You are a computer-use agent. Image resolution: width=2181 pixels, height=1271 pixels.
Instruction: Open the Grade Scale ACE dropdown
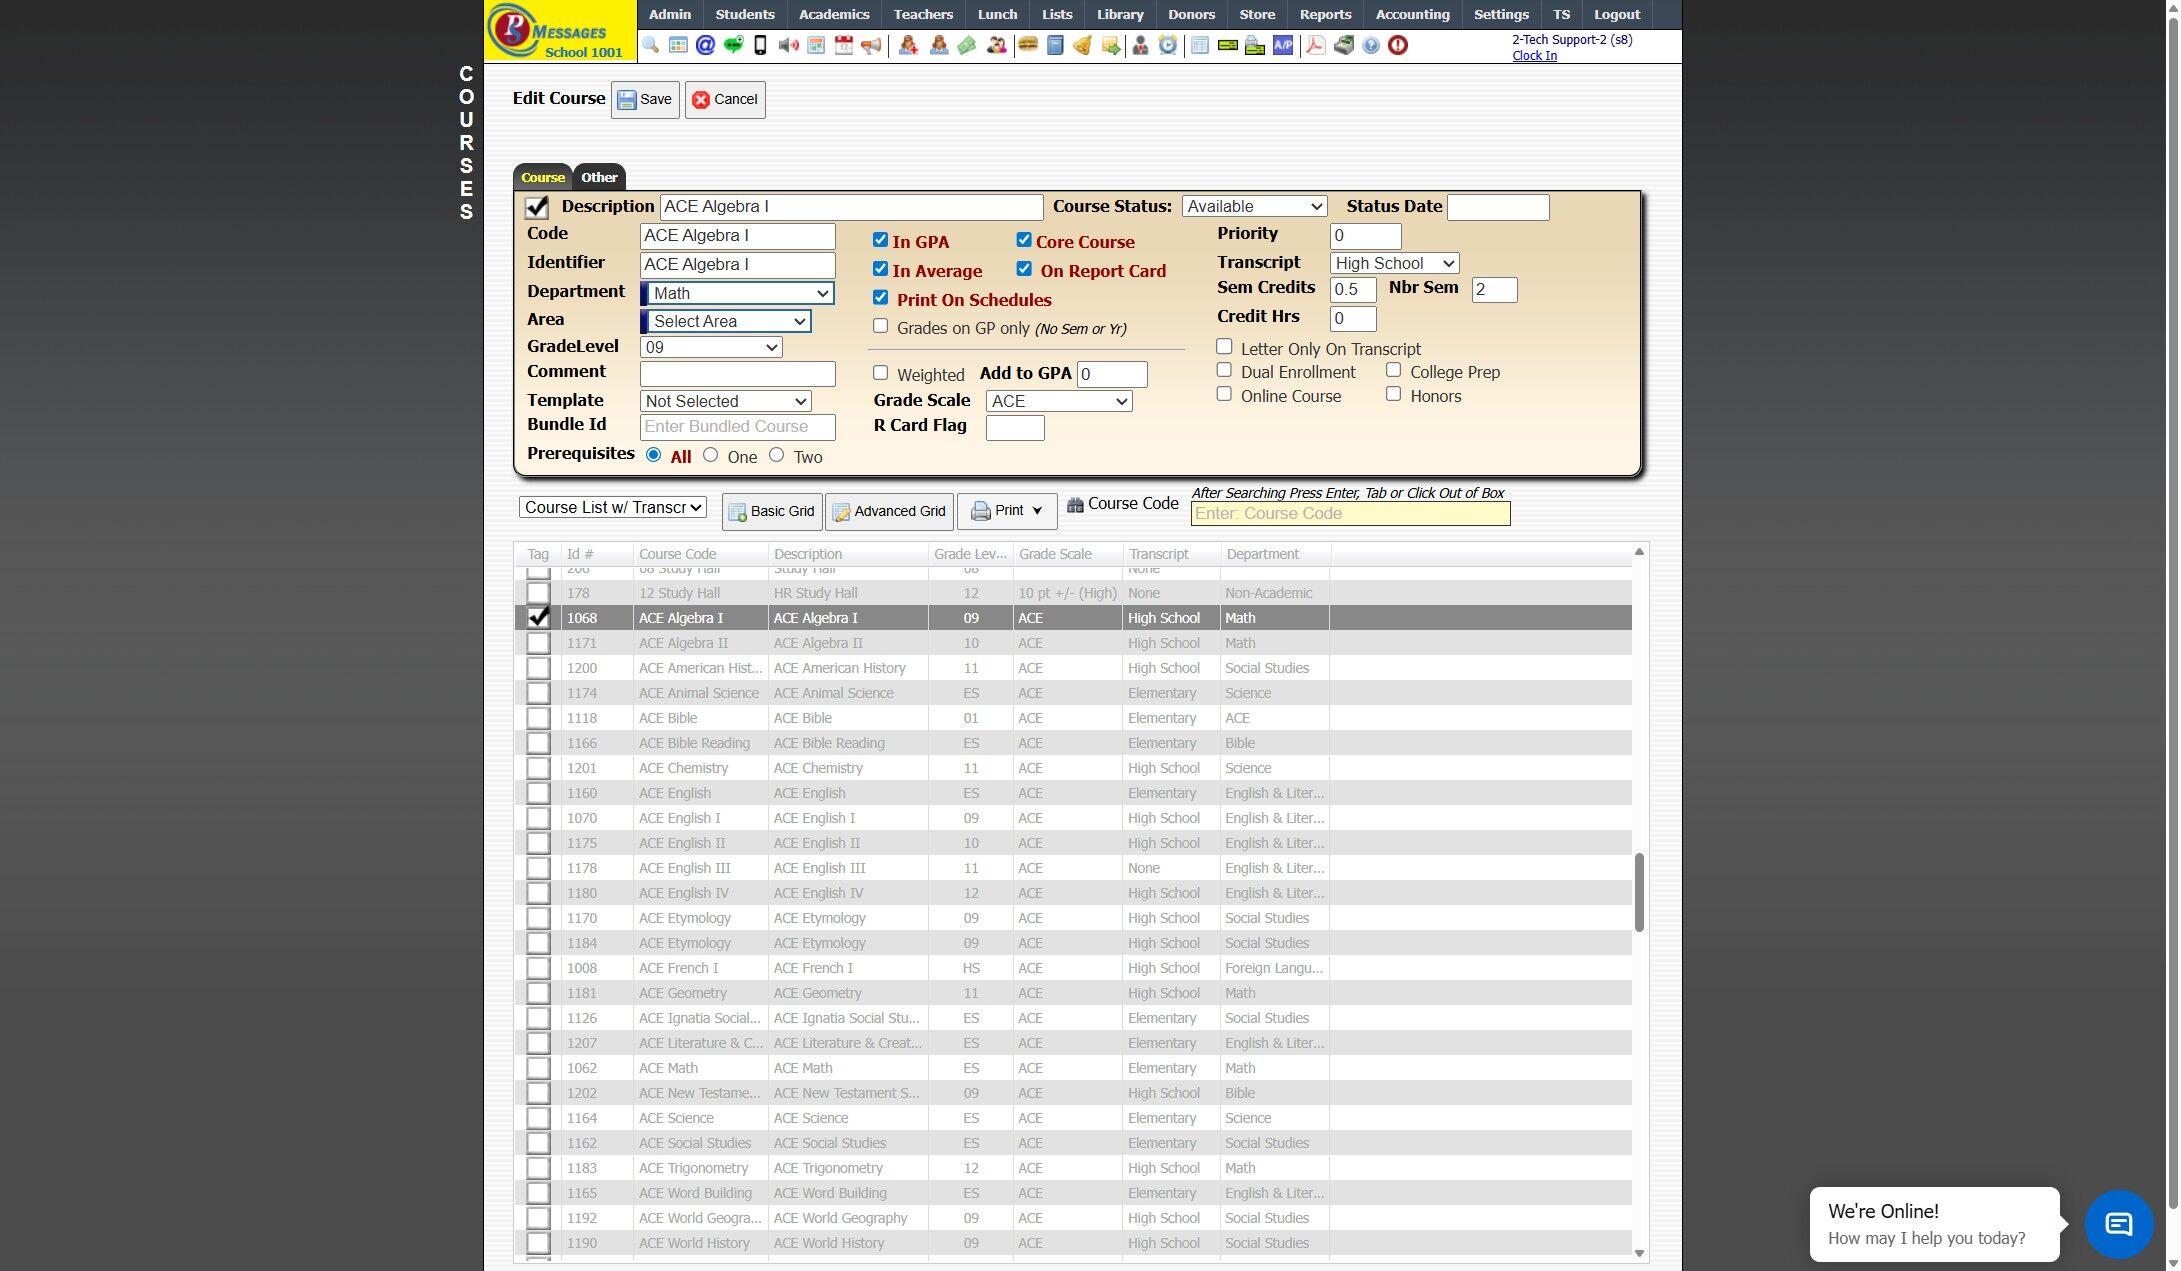click(1058, 401)
